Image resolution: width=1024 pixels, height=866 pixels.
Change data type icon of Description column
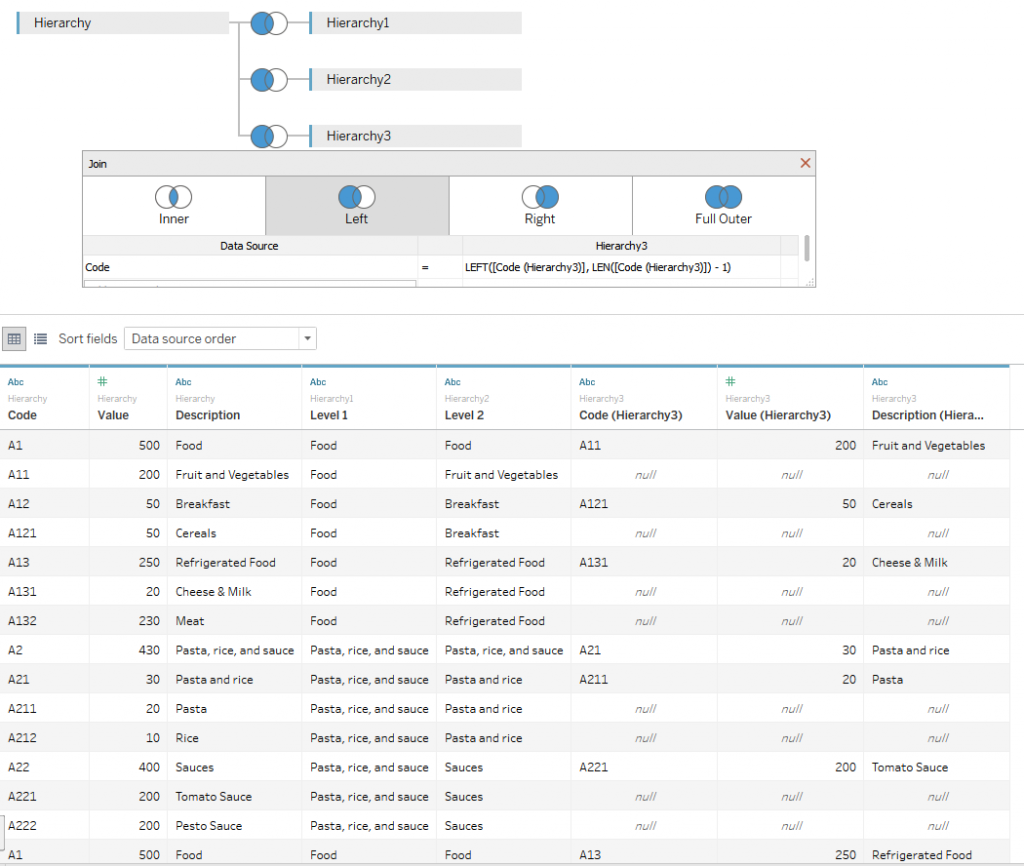[184, 382]
